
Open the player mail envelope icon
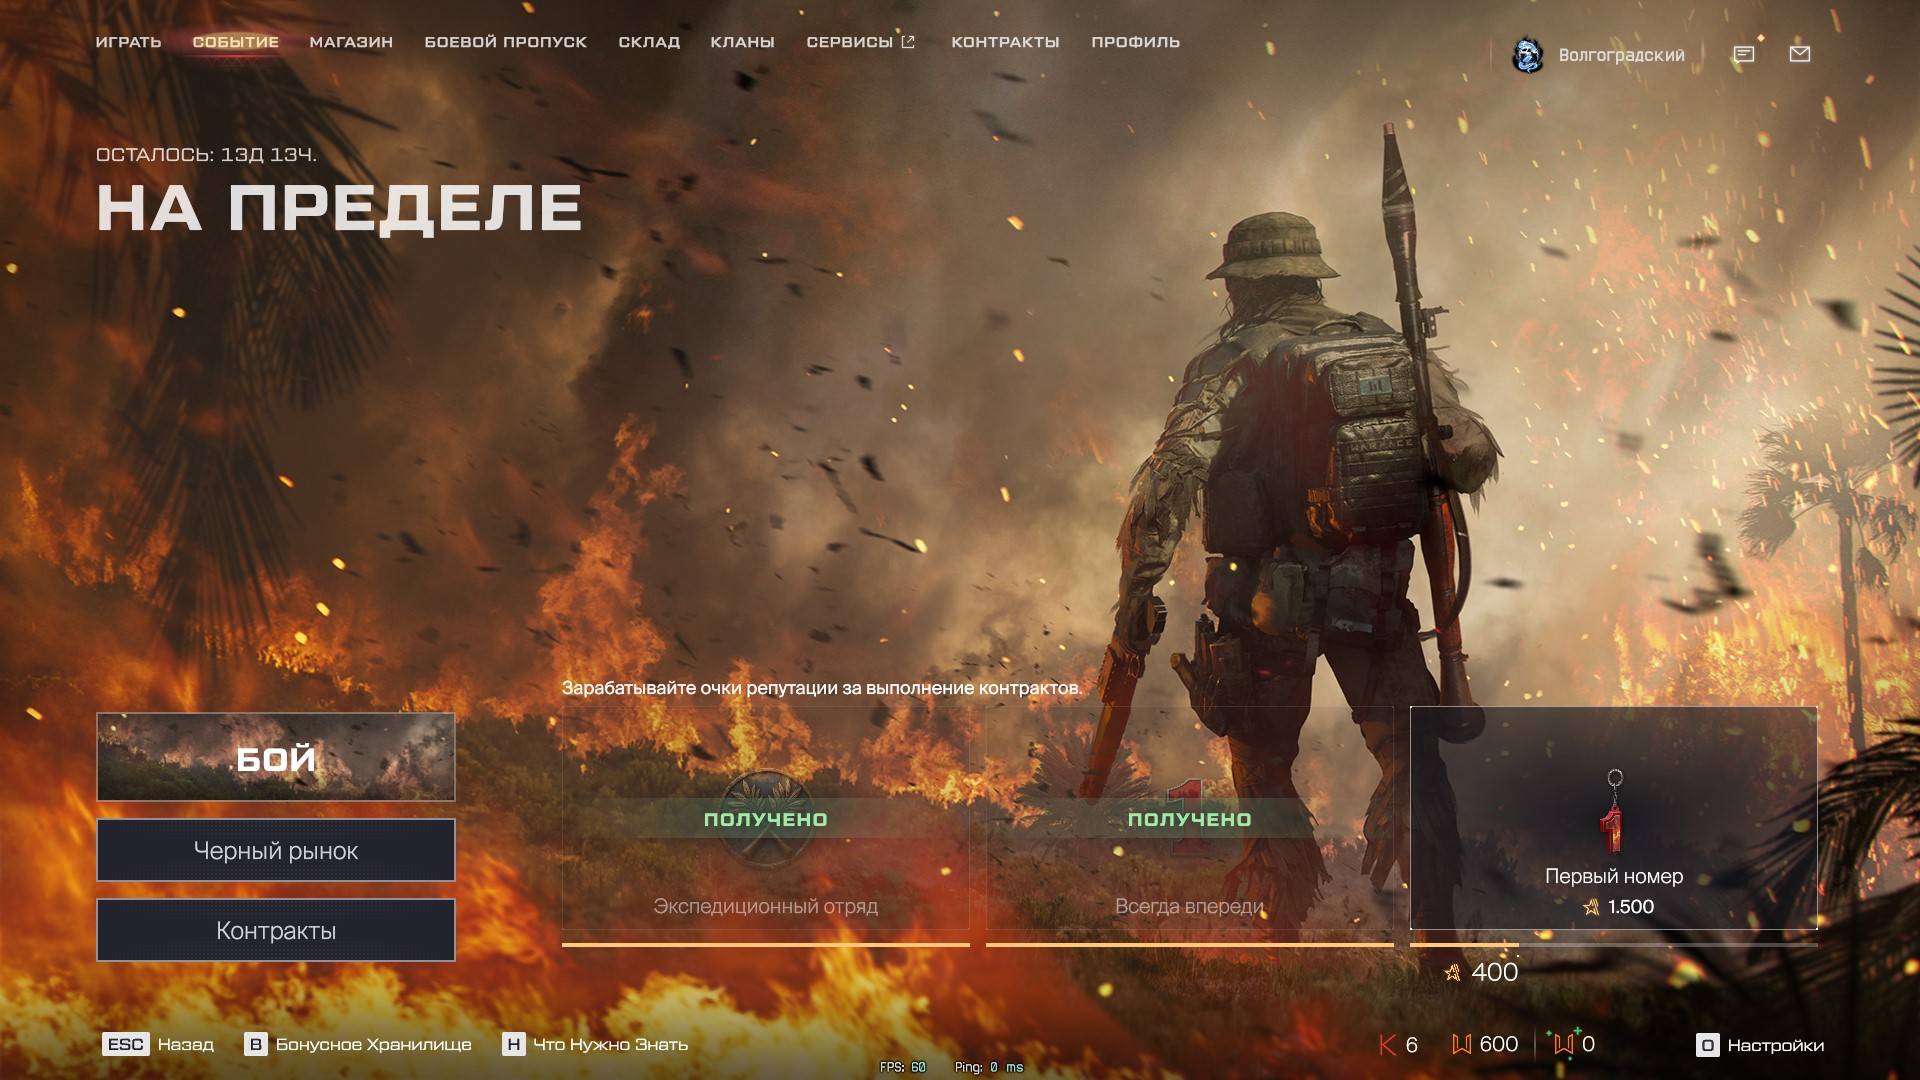(1802, 54)
